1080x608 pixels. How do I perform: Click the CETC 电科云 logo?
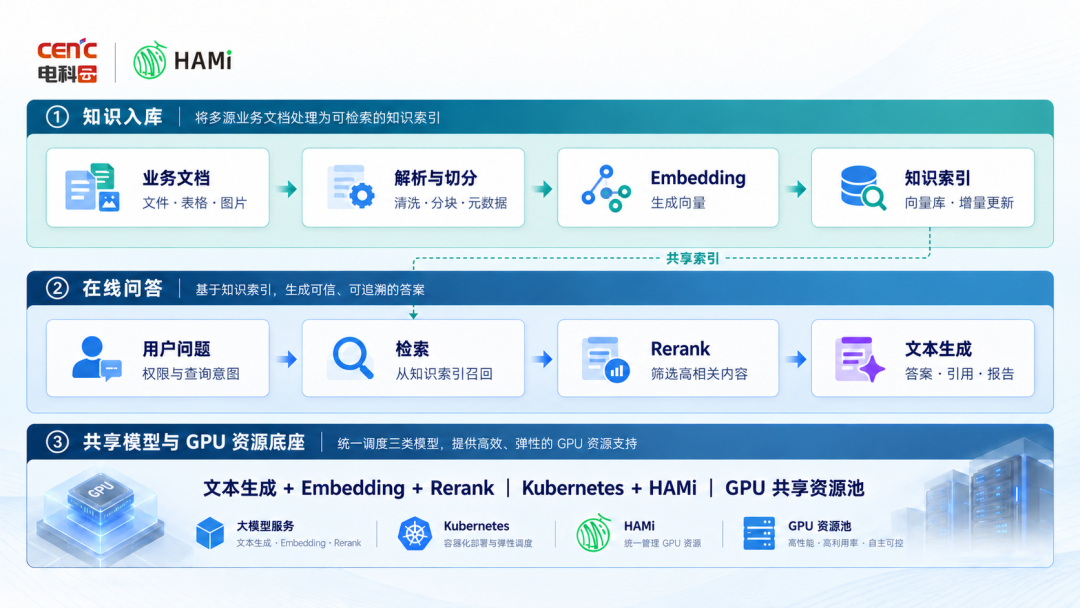pos(67,61)
